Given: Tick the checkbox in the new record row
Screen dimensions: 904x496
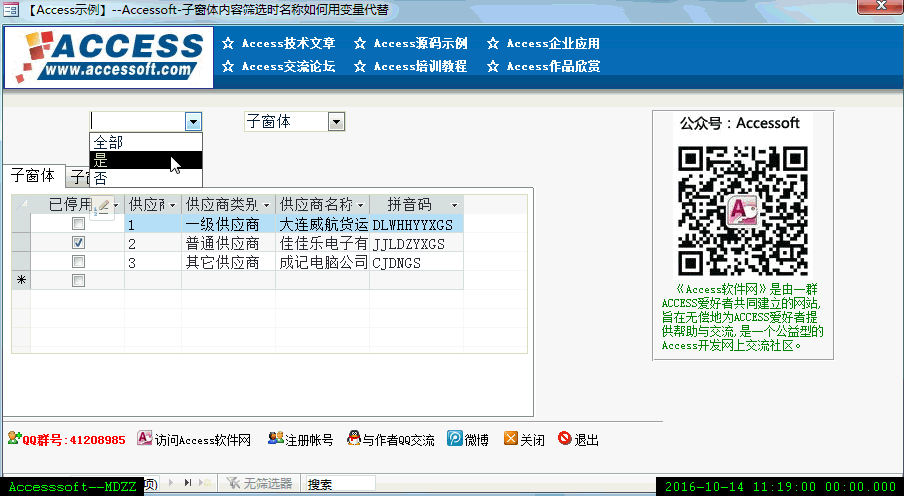Looking at the screenshot, I should (78, 280).
